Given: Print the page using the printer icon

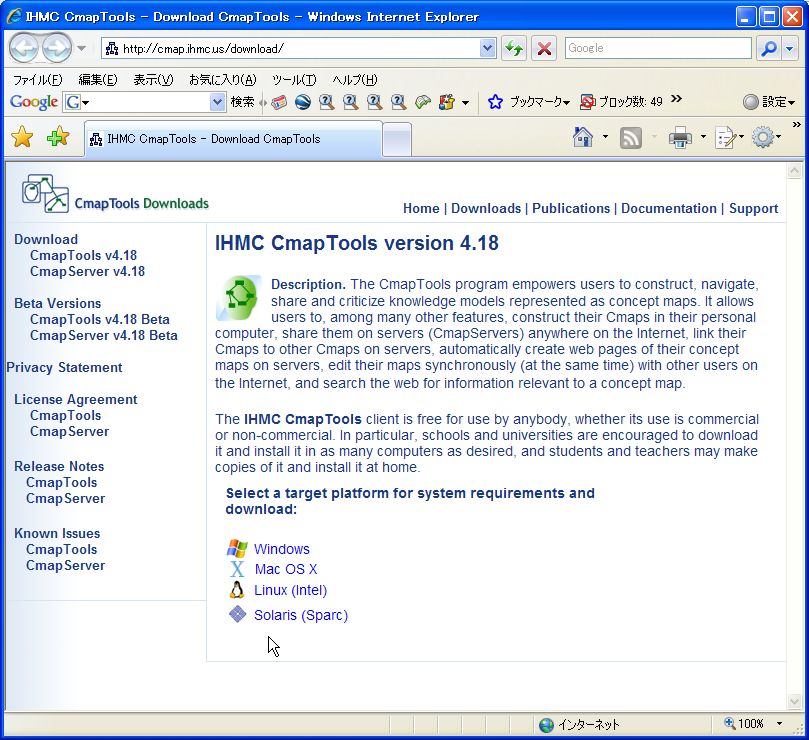Looking at the screenshot, I should (680, 138).
